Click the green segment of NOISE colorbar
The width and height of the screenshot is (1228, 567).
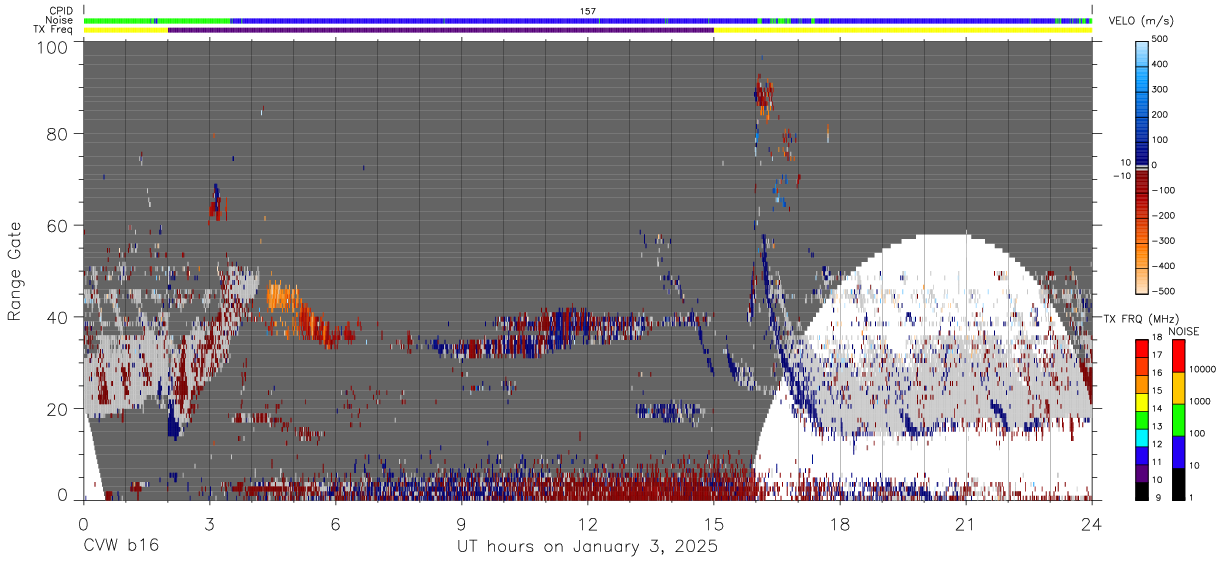point(1179,420)
